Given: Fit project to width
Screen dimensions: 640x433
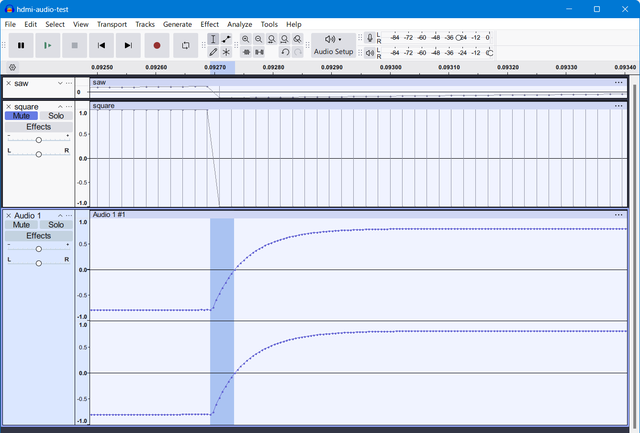Looking at the screenshot, I should click(284, 39).
